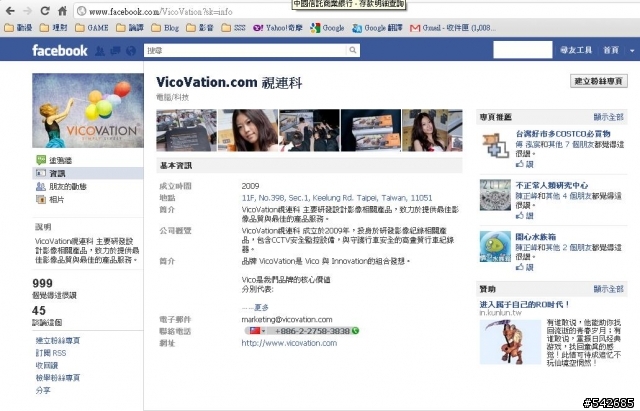The image size is (640, 411).
Task: Open second photo of woman's face
Action: pos(248,130)
